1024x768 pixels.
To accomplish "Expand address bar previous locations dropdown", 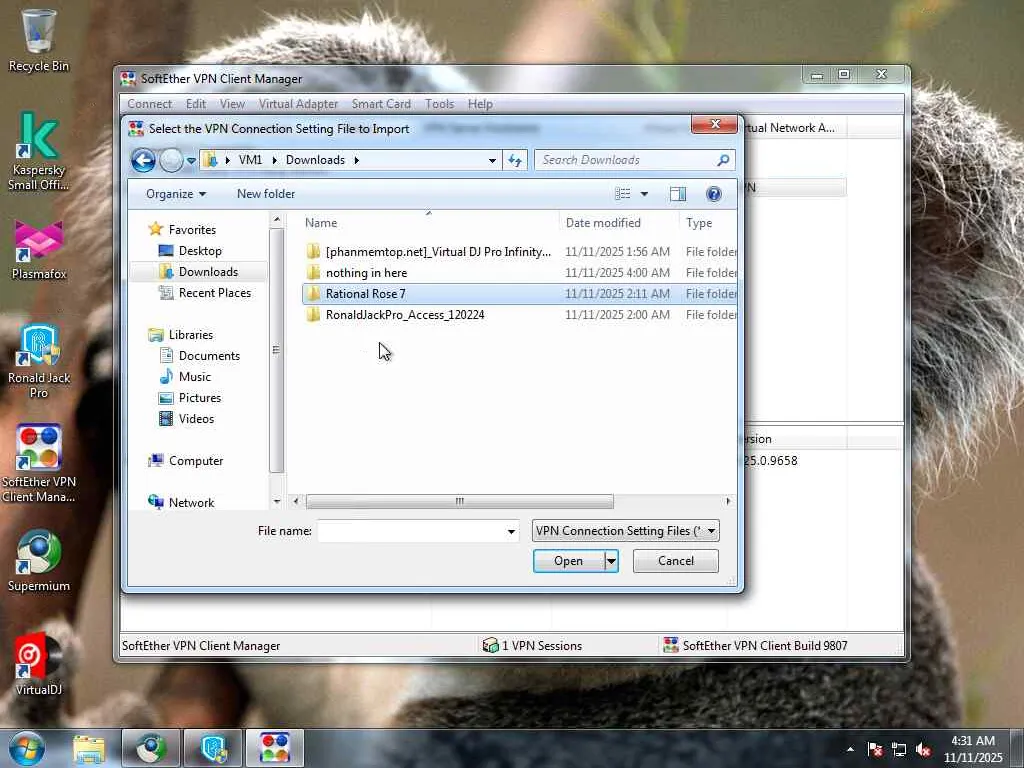I will 492,160.
